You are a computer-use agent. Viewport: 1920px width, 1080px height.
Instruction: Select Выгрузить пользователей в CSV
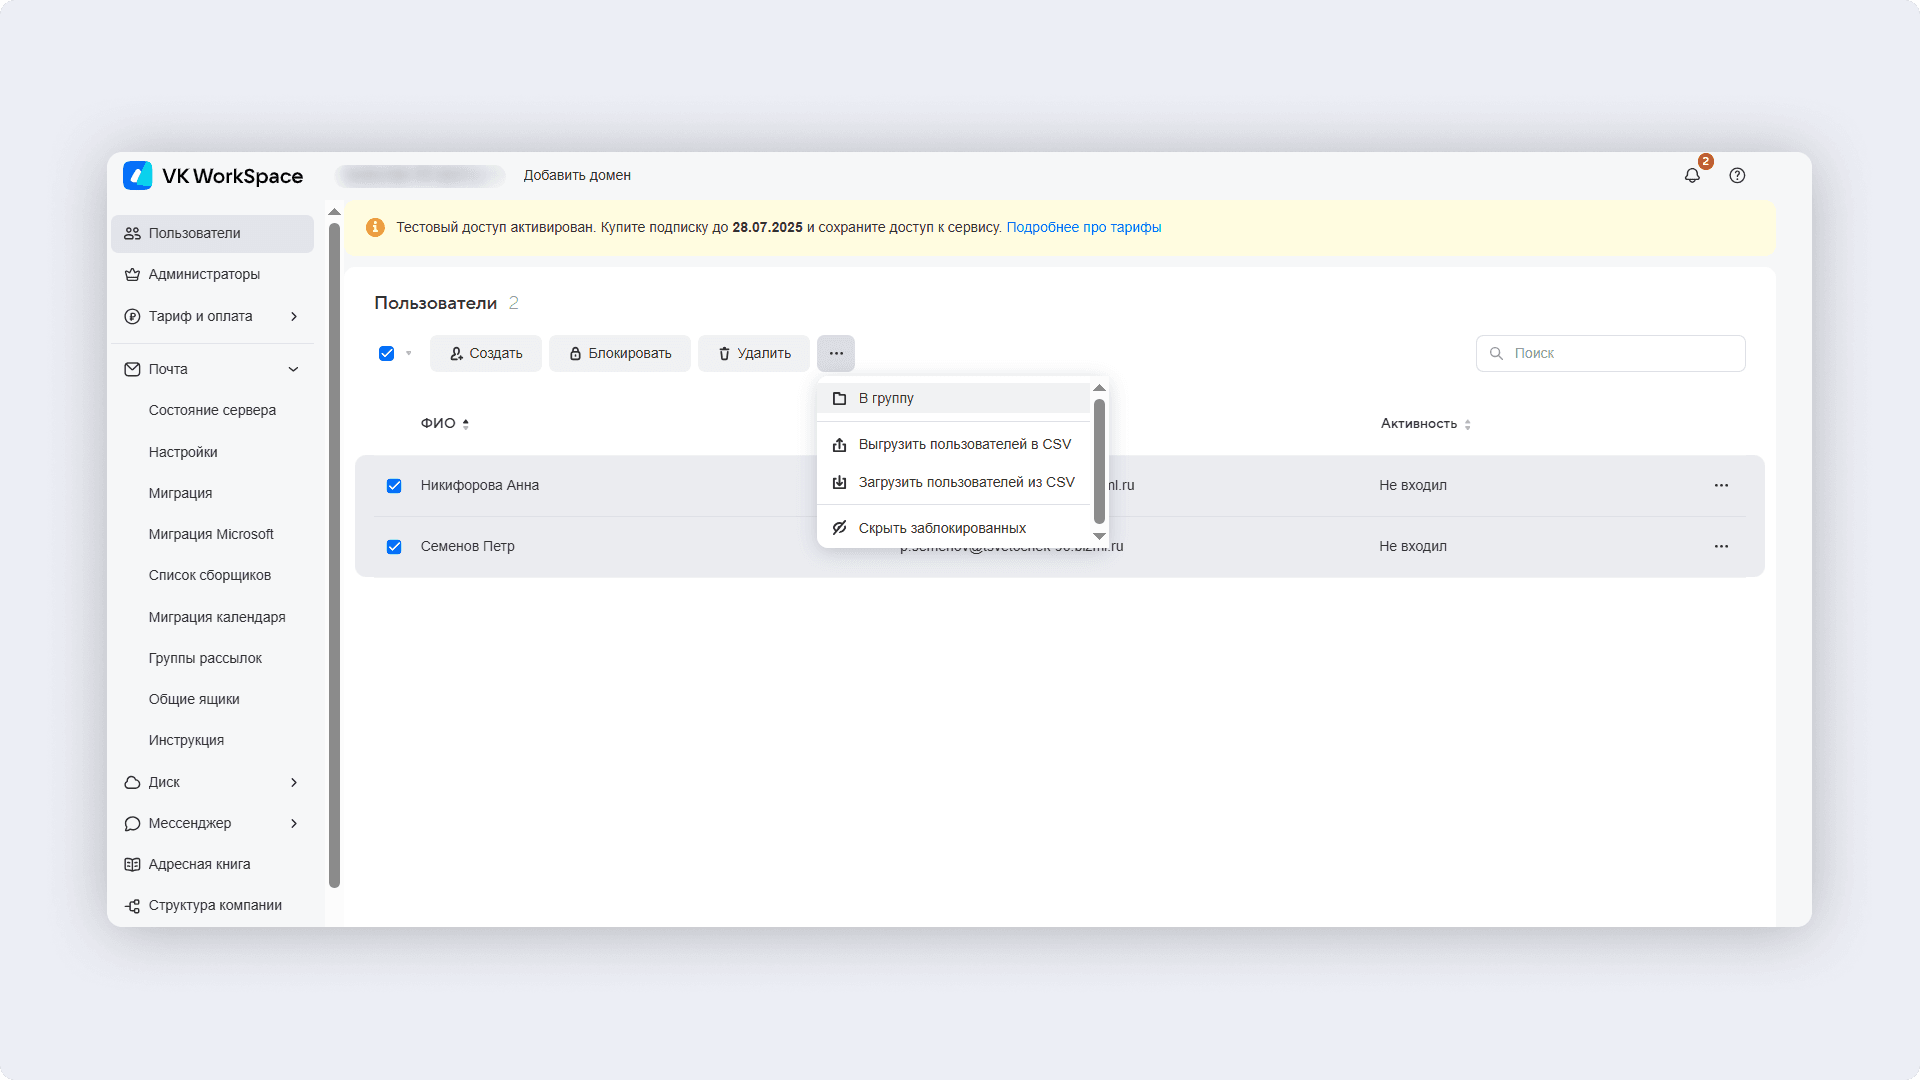click(x=964, y=444)
